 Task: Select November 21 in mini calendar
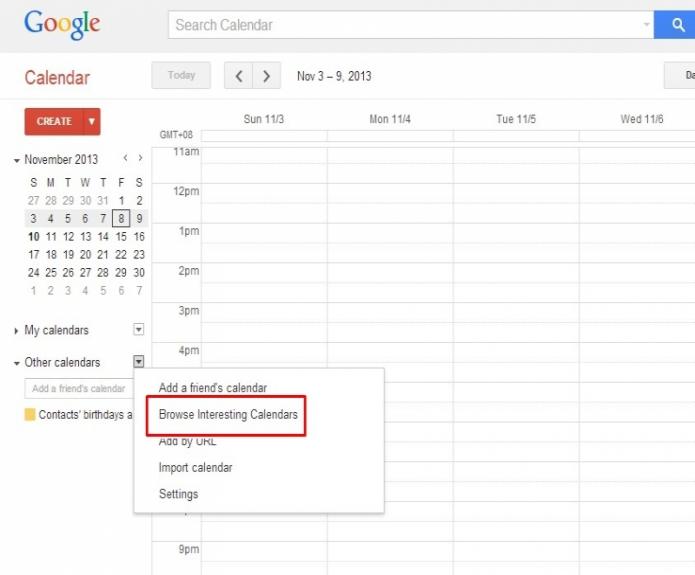pos(103,254)
